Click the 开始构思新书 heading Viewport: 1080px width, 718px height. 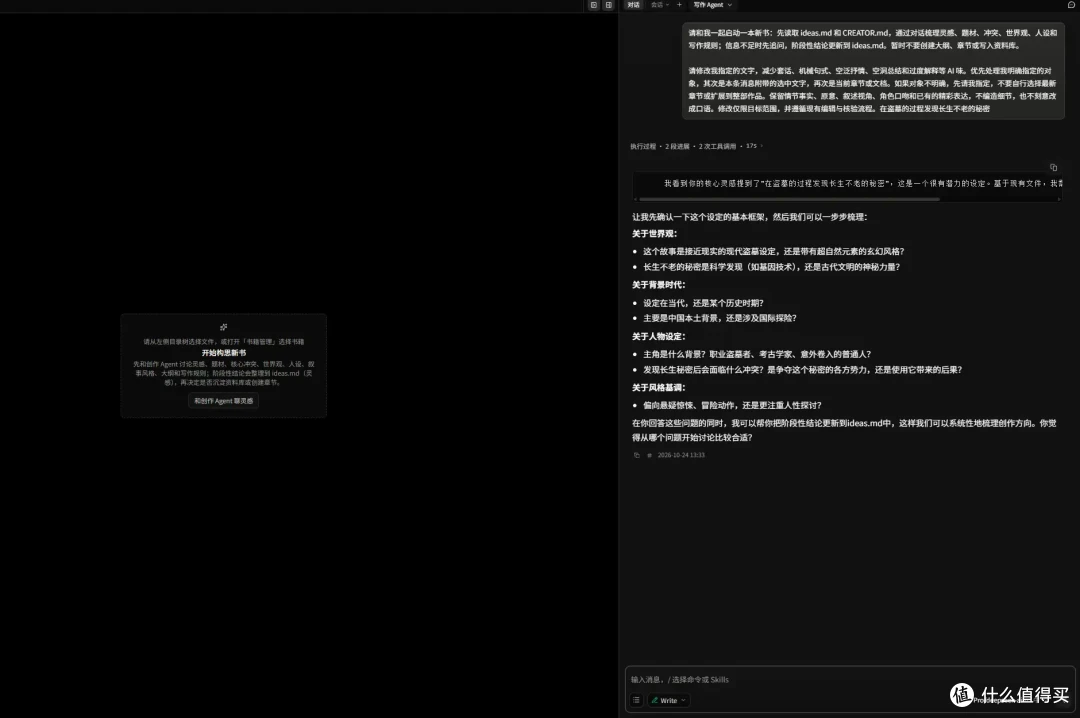click(x=224, y=353)
